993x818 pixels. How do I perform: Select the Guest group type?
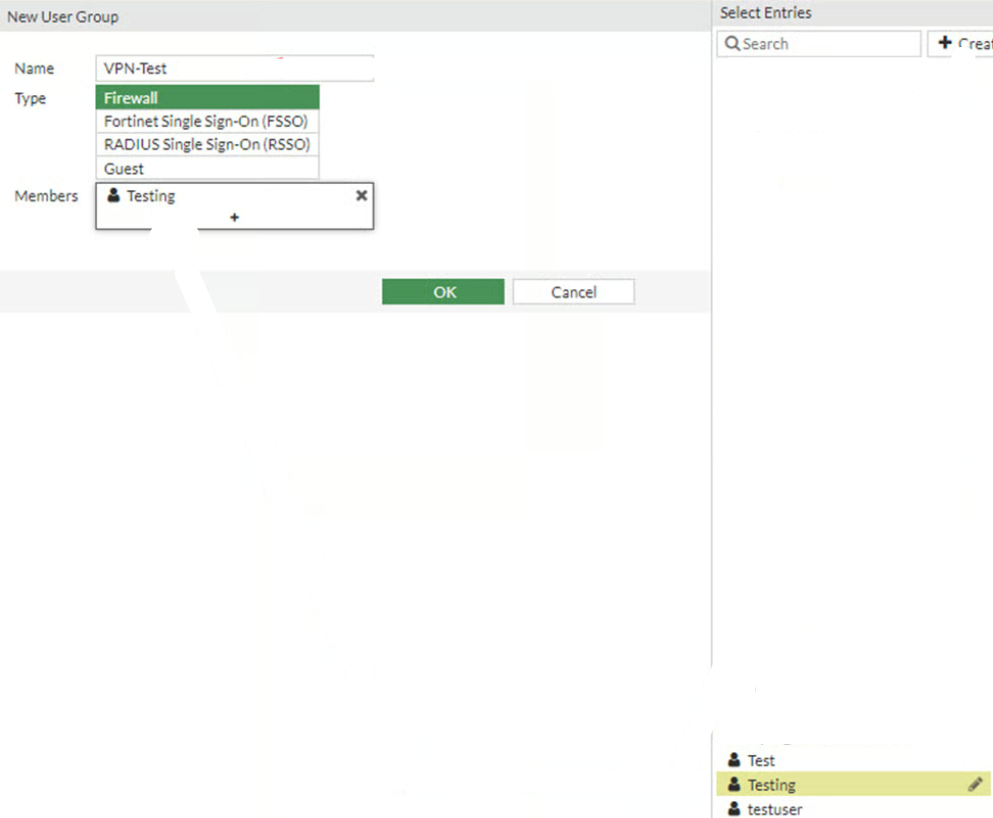click(207, 169)
